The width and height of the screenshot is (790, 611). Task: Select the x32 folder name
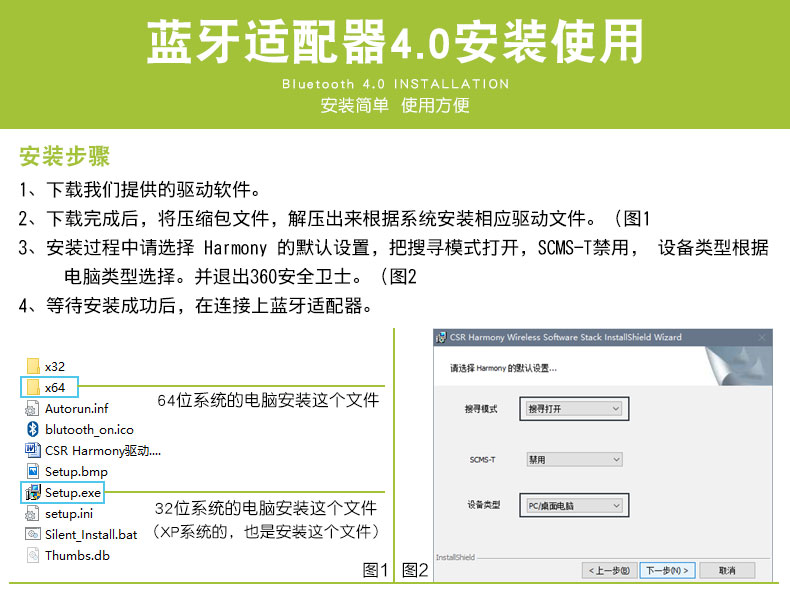[55, 367]
